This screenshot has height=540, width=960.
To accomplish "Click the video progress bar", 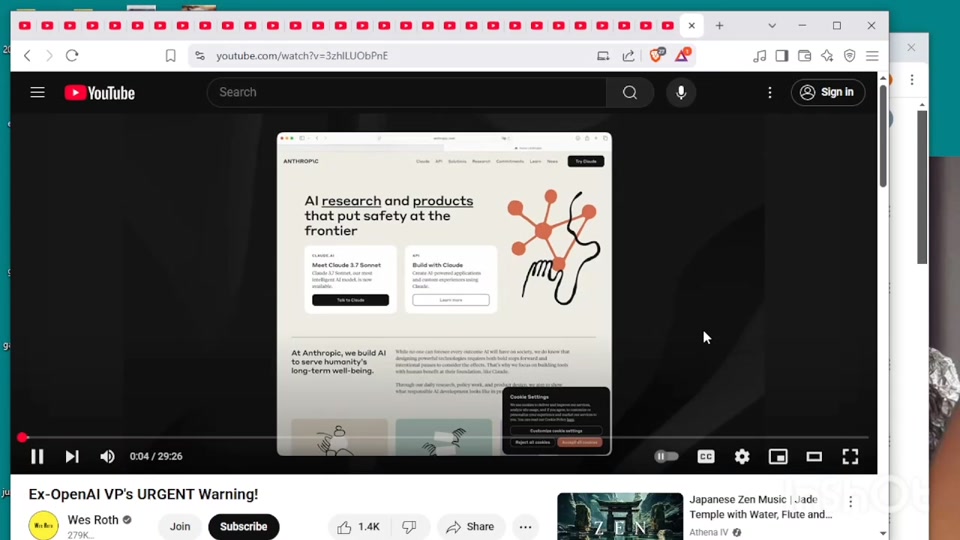I will (x=440, y=437).
